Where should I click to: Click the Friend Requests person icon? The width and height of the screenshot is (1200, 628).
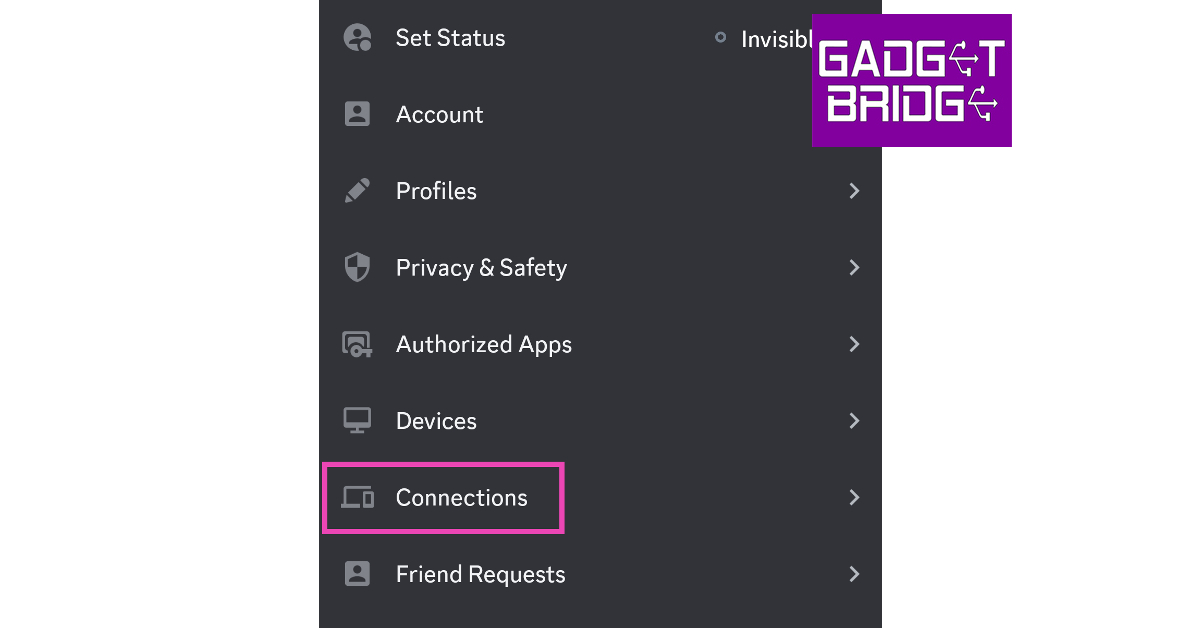click(x=357, y=574)
